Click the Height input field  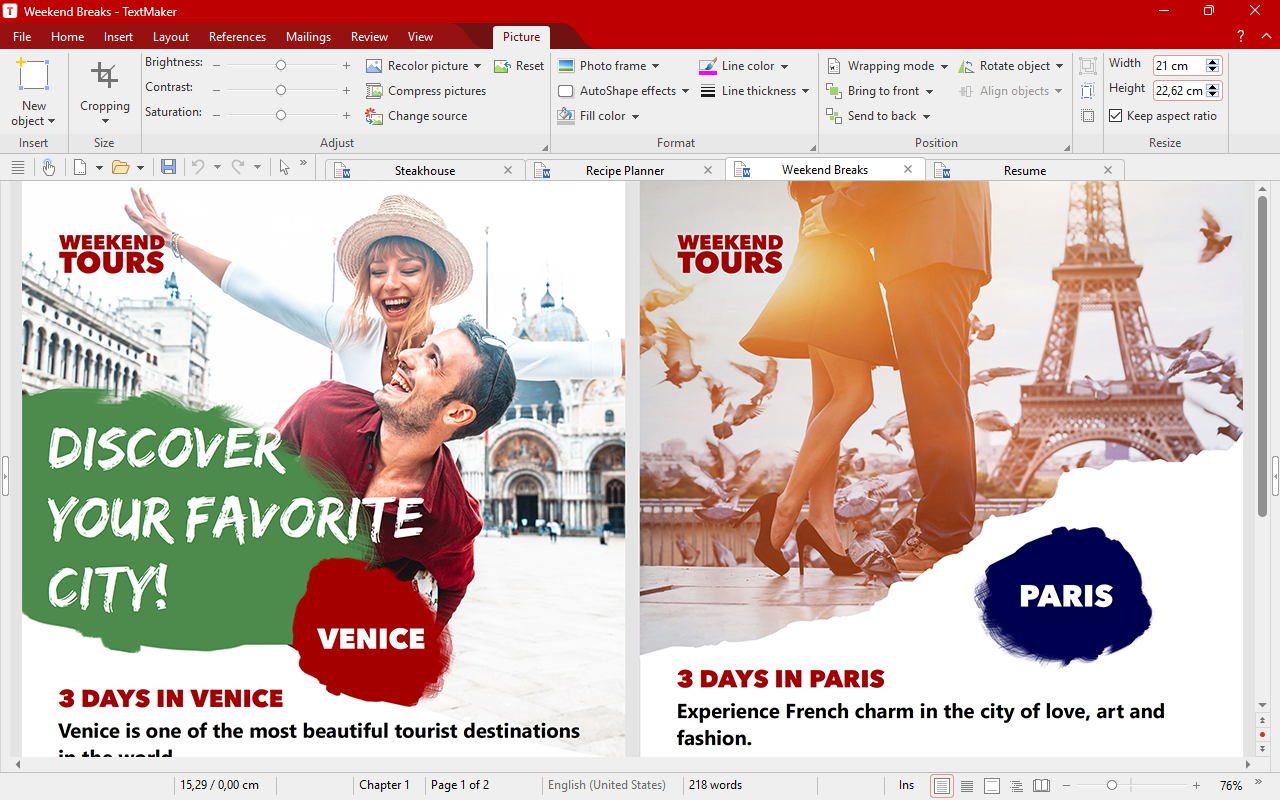1180,91
